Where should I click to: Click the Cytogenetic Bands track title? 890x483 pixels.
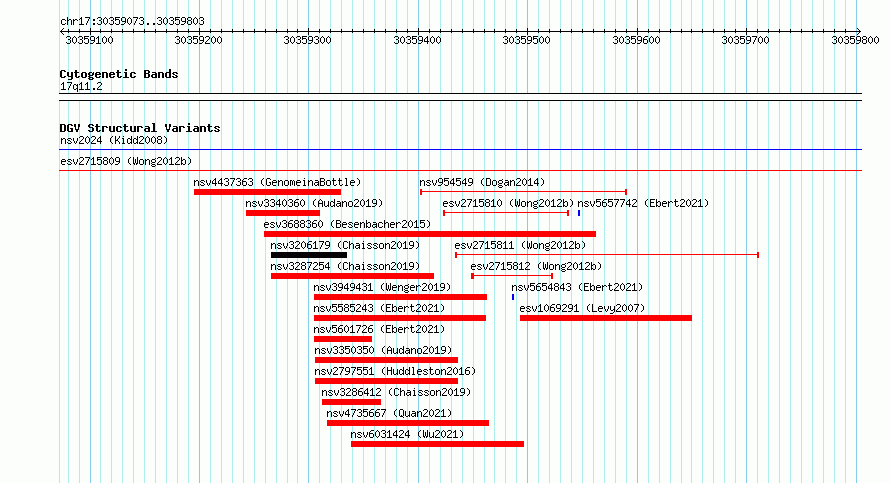tap(119, 74)
